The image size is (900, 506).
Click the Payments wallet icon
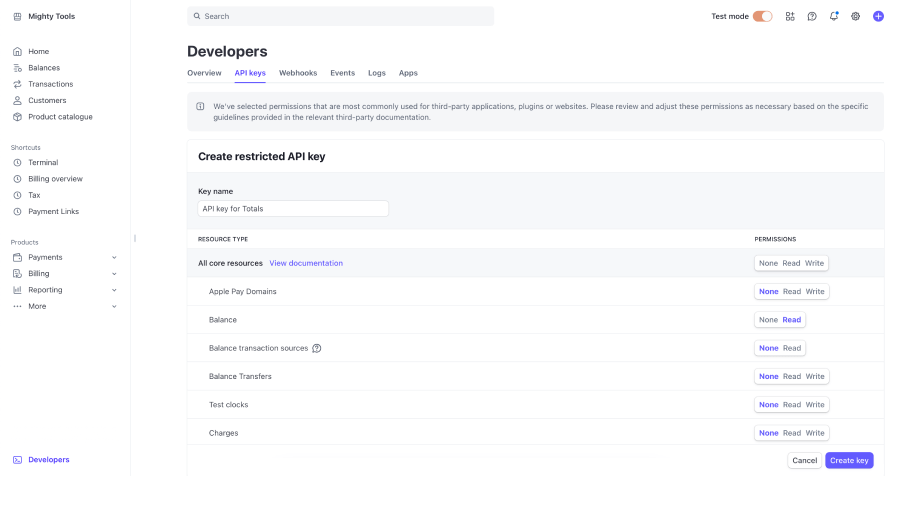tap(17, 258)
